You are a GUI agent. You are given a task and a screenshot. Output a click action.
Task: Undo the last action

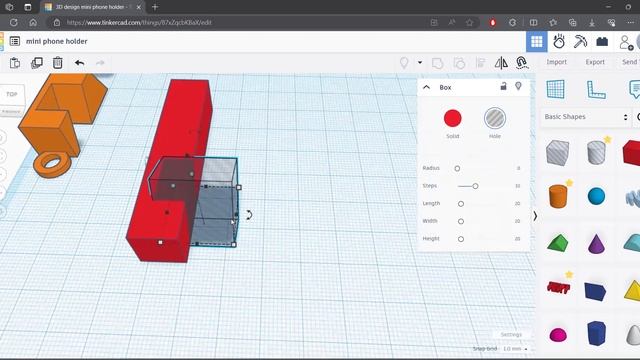click(x=79, y=63)
